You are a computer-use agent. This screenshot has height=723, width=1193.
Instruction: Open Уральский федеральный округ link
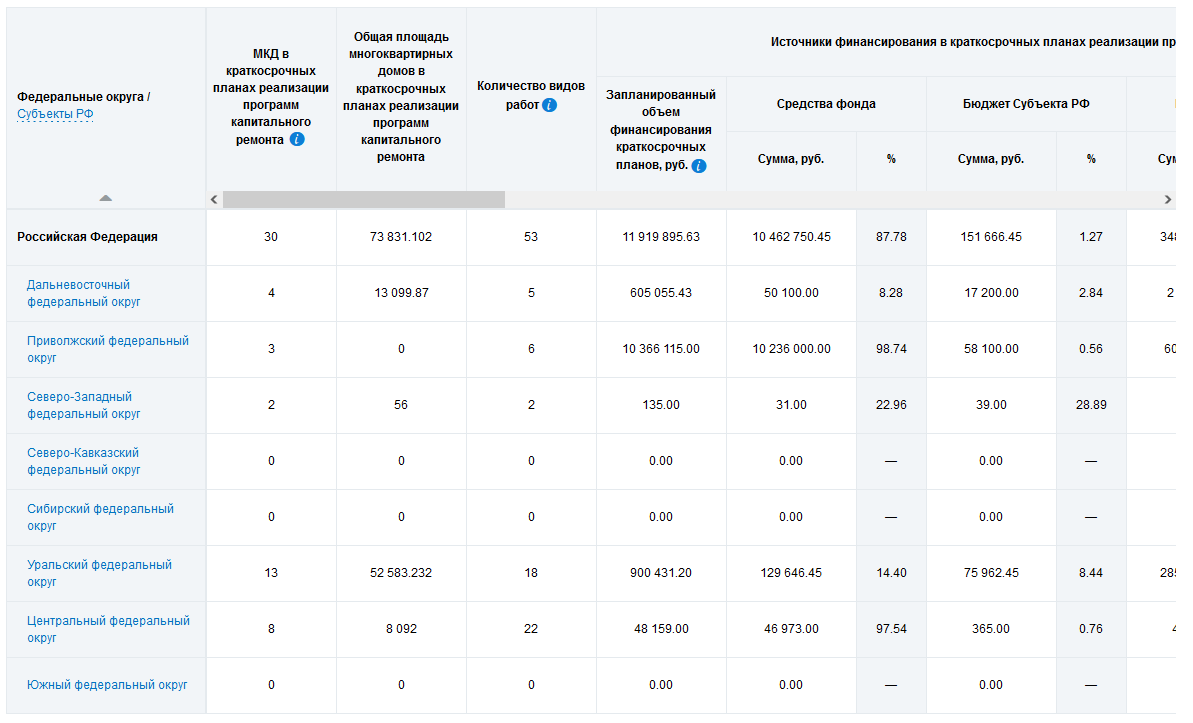click(x=99, y=573)
